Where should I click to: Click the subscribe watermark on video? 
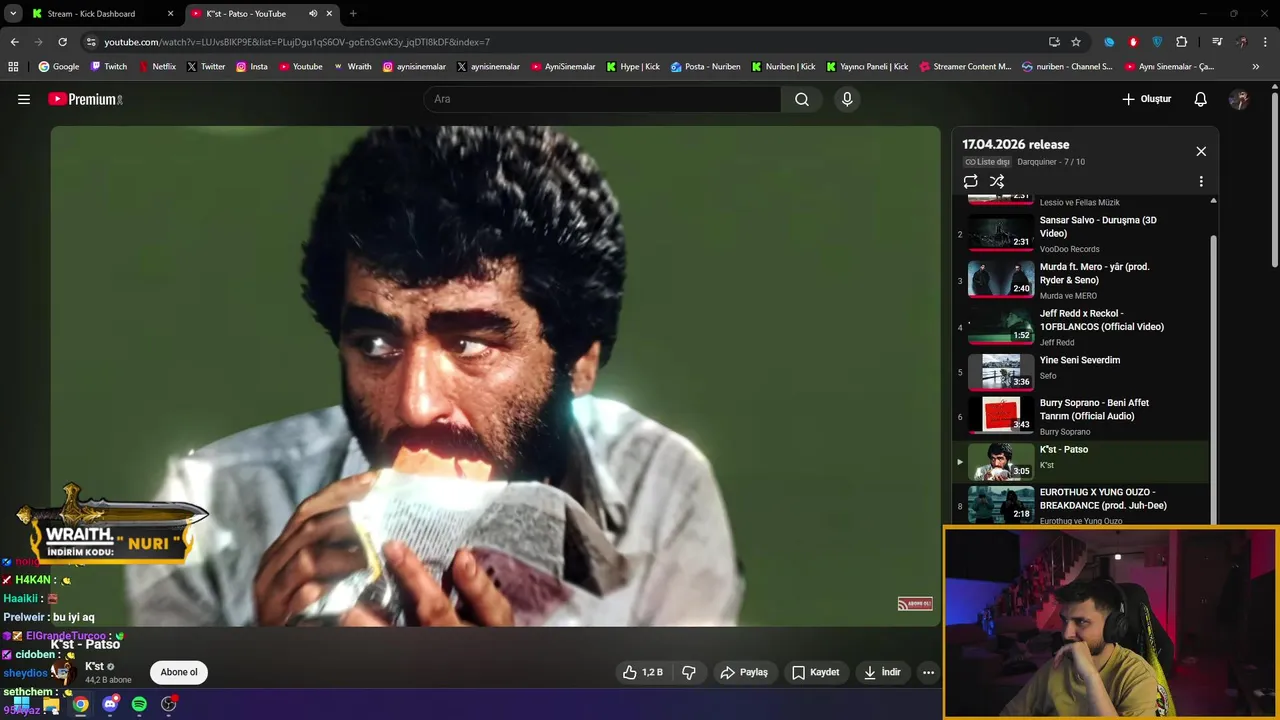coord(915,604)
